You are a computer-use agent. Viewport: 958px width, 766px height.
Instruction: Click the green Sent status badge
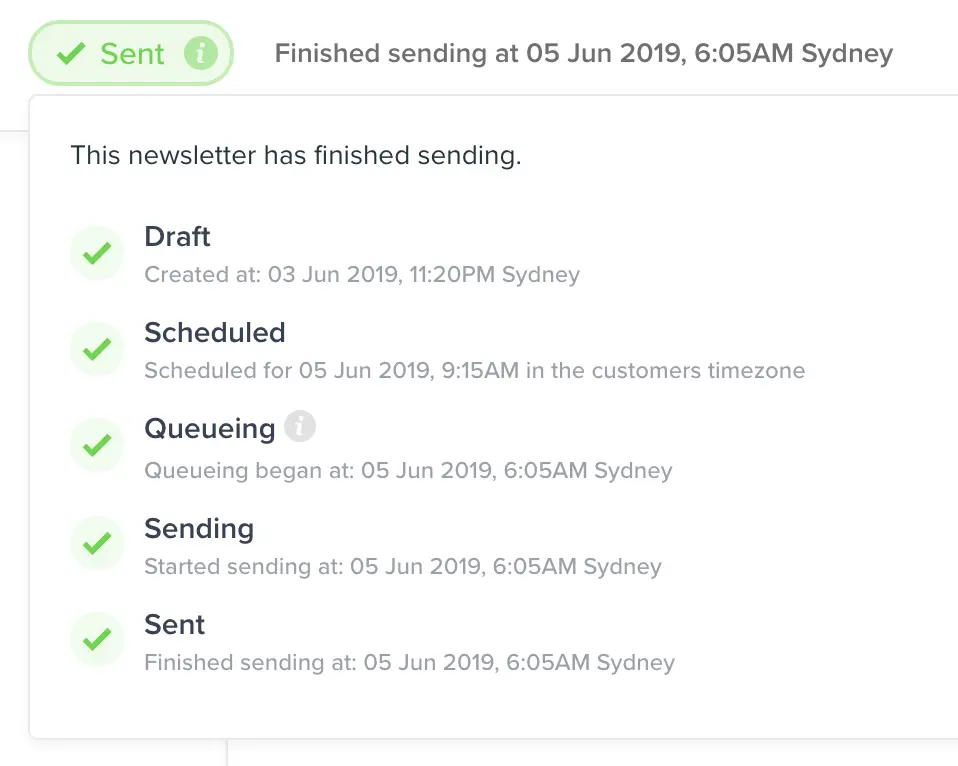point(130,53)
